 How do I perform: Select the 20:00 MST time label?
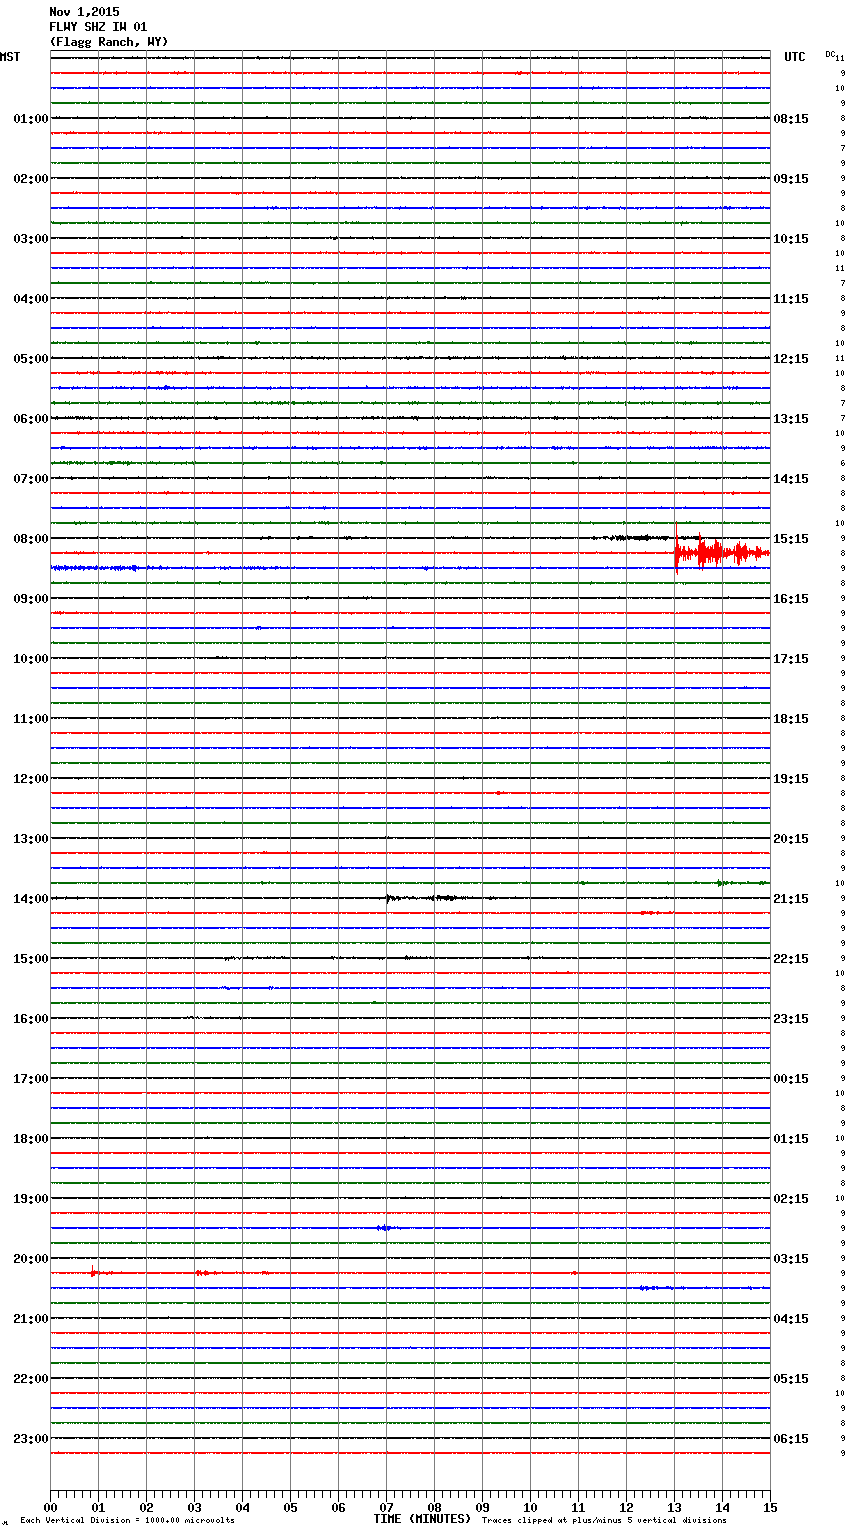pyautogui.click(x=31, y=1259)
